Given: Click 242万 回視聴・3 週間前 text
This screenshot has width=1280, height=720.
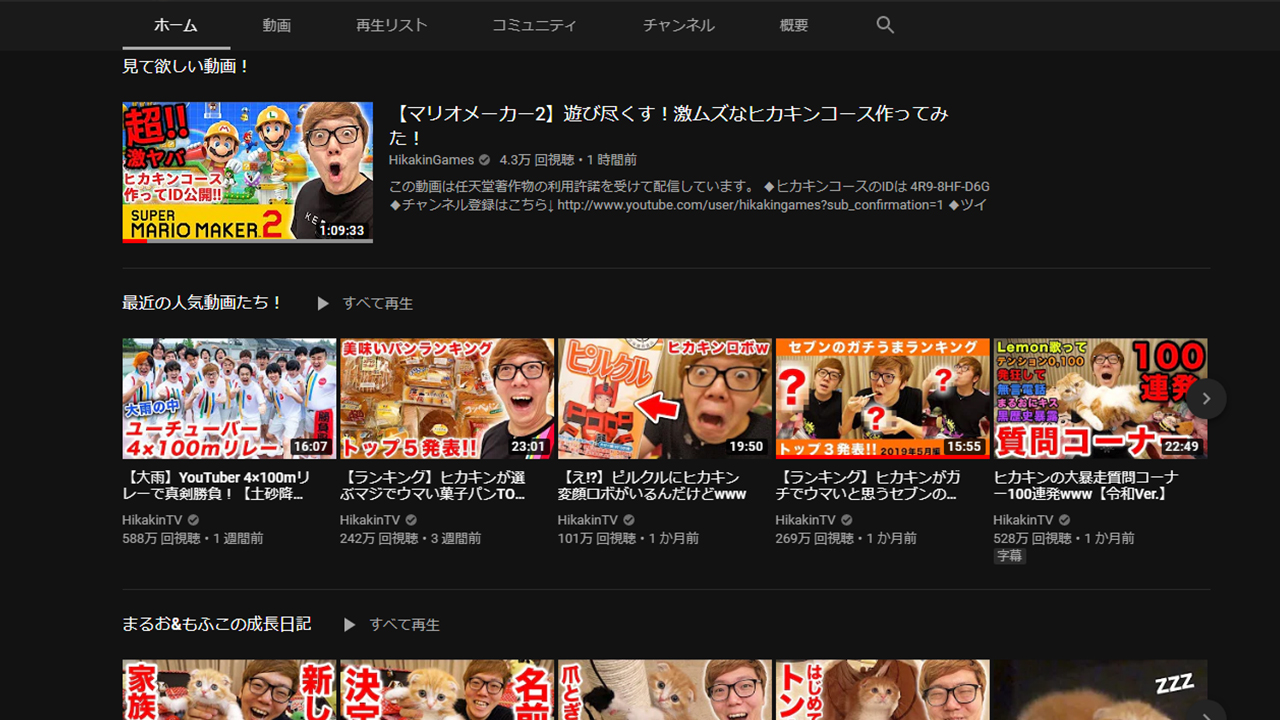Looking at the screenshot, I should (410, 538).
